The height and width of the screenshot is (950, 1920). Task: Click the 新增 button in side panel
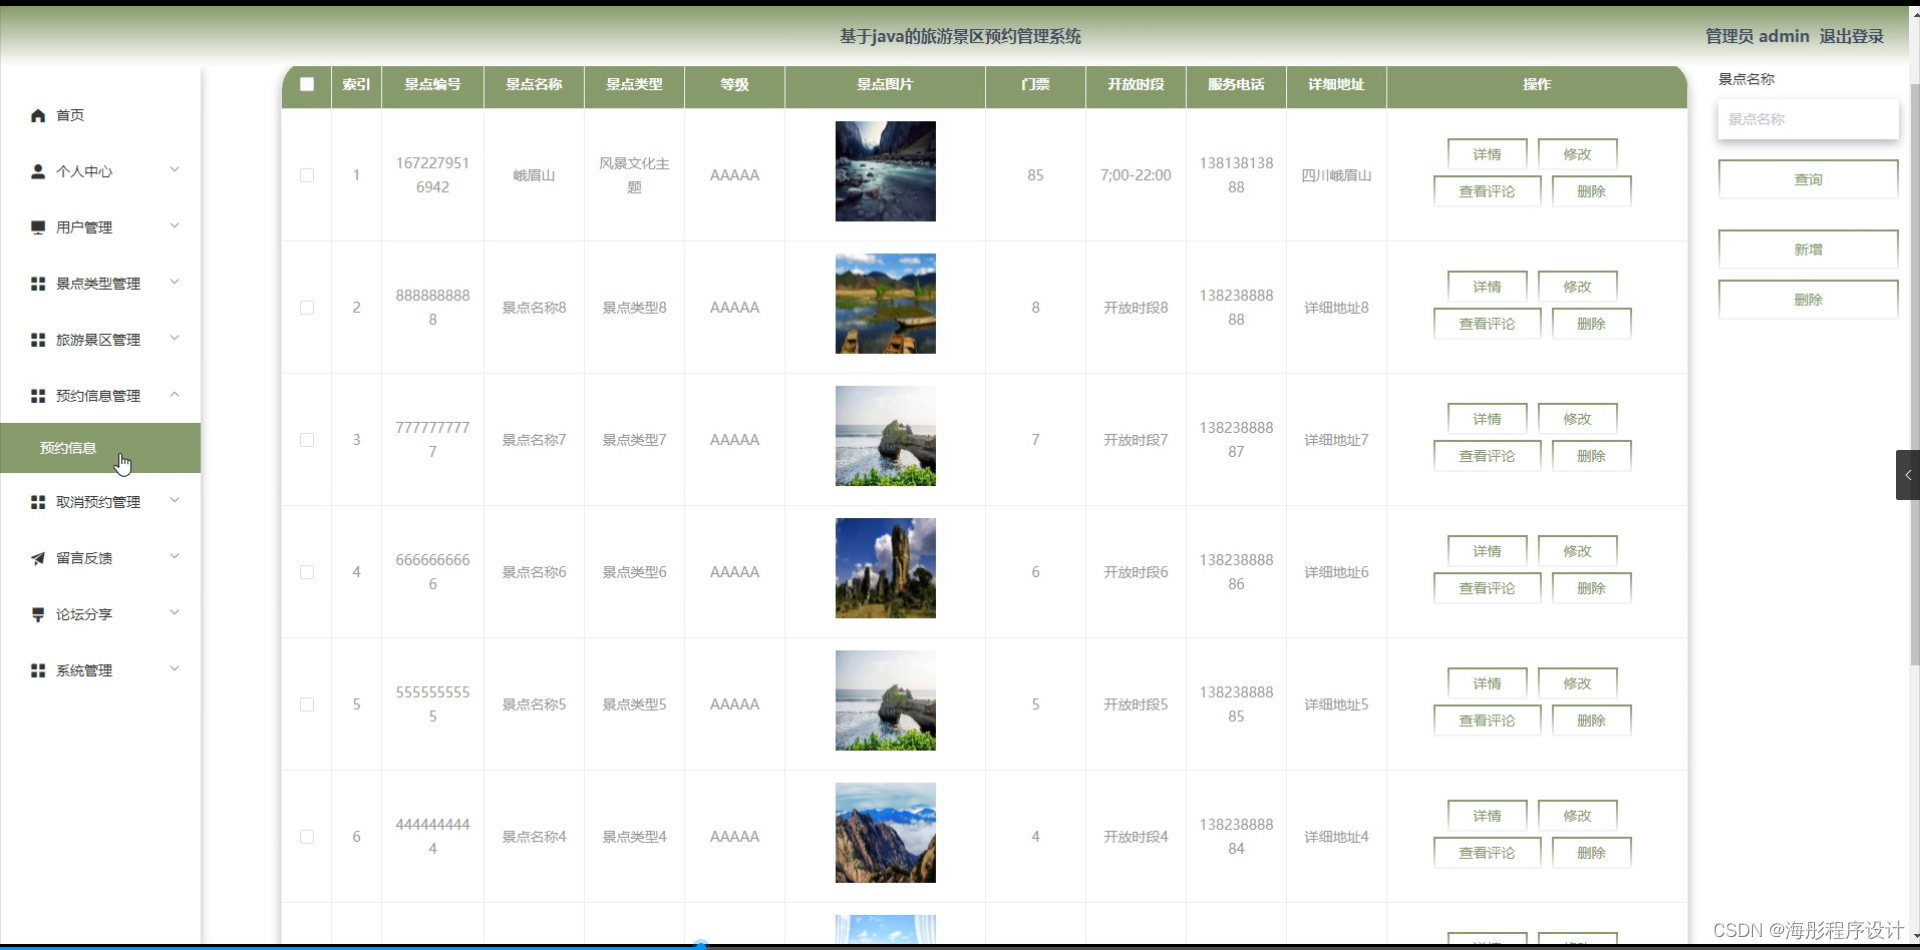point(1808,250)
